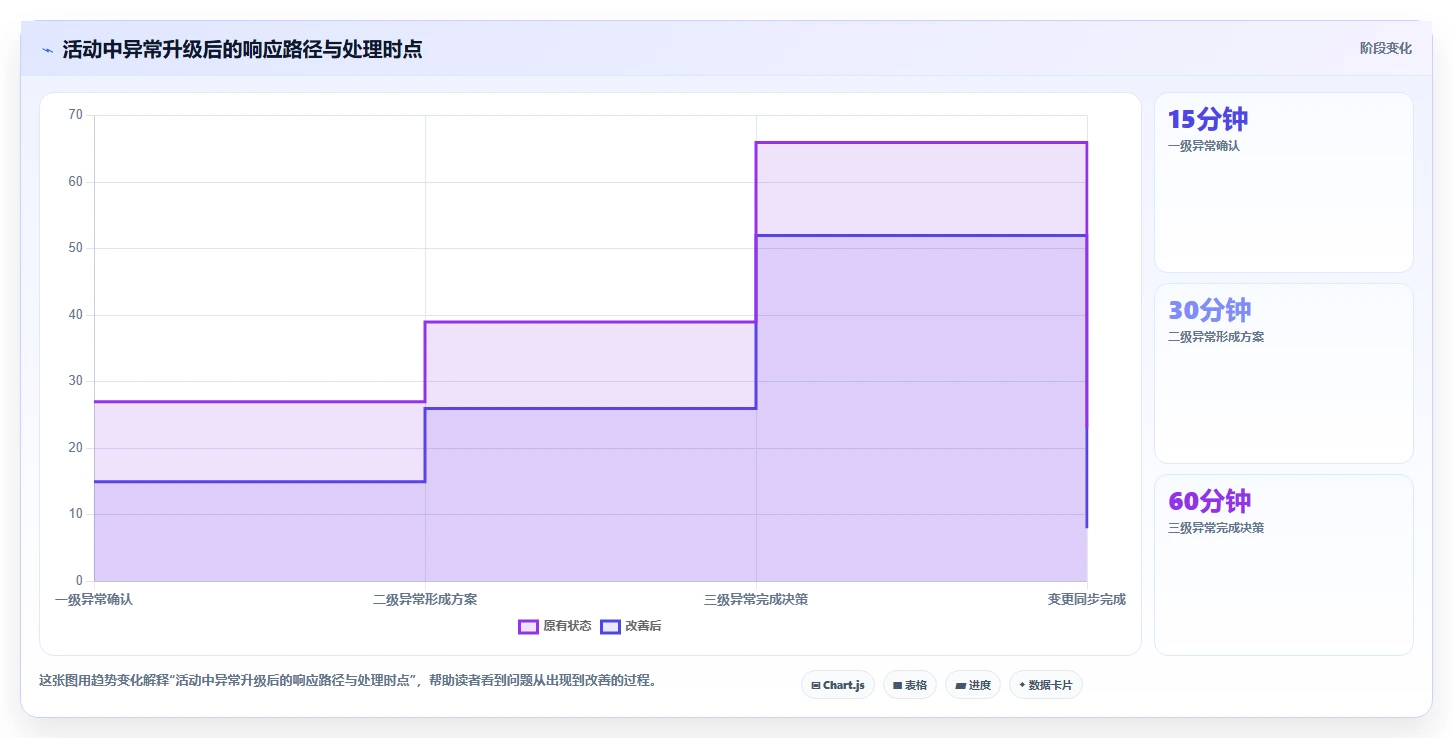
Task: Click the 二级异常形成方案 card caption
Action: click(x=1216, y=337)
